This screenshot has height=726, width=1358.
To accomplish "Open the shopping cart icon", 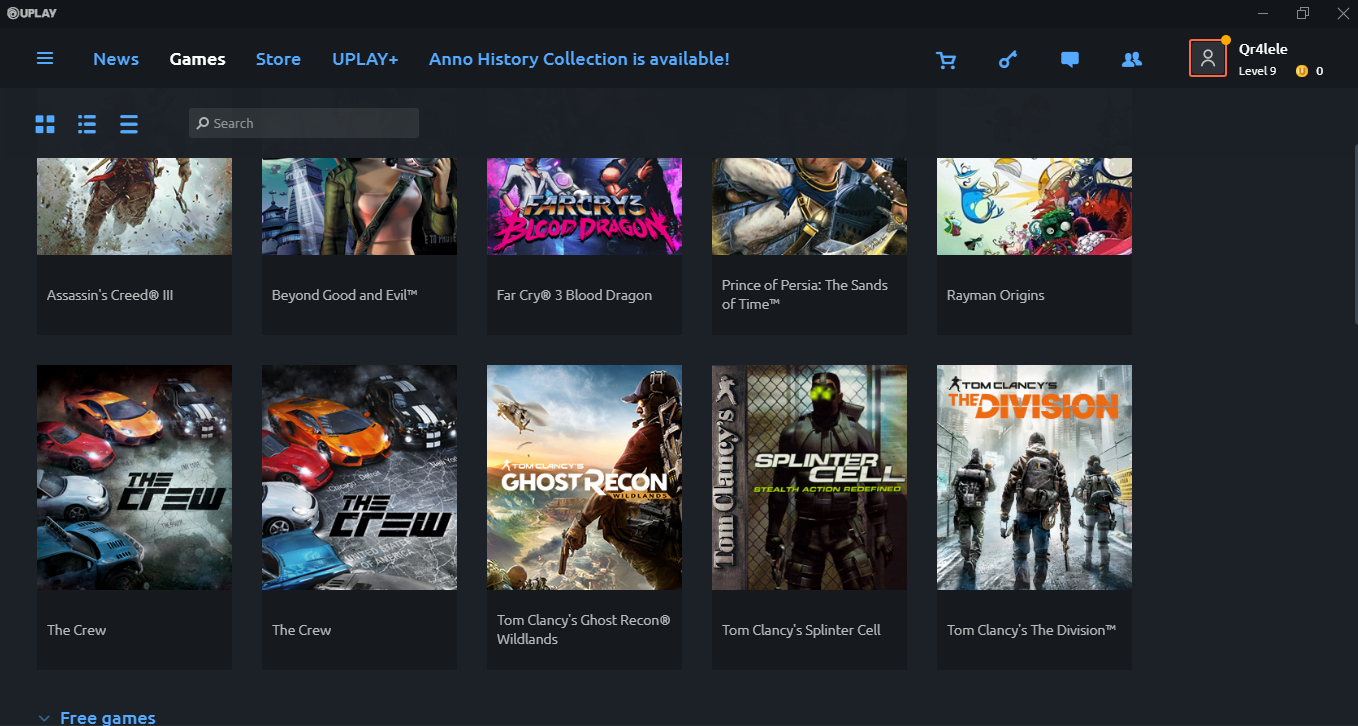I will tap(946, 60).
